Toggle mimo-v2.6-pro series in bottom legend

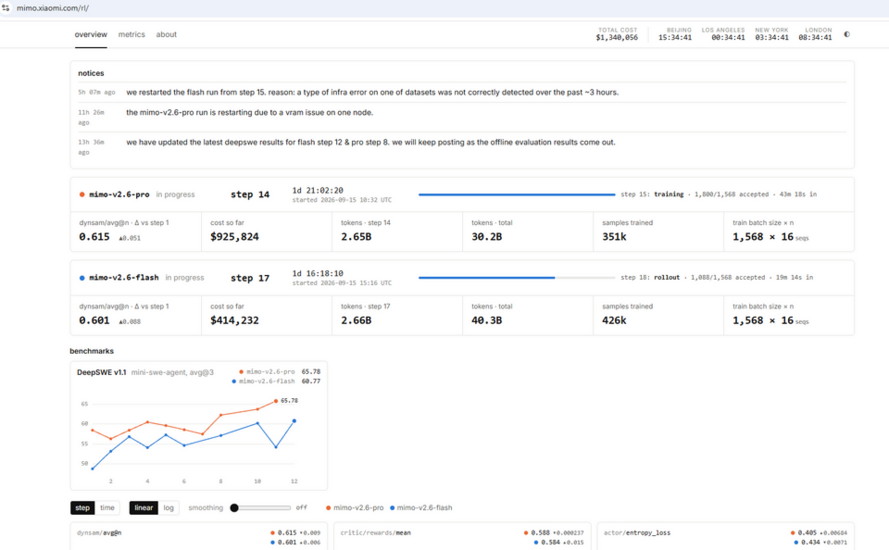click(355, 507)
